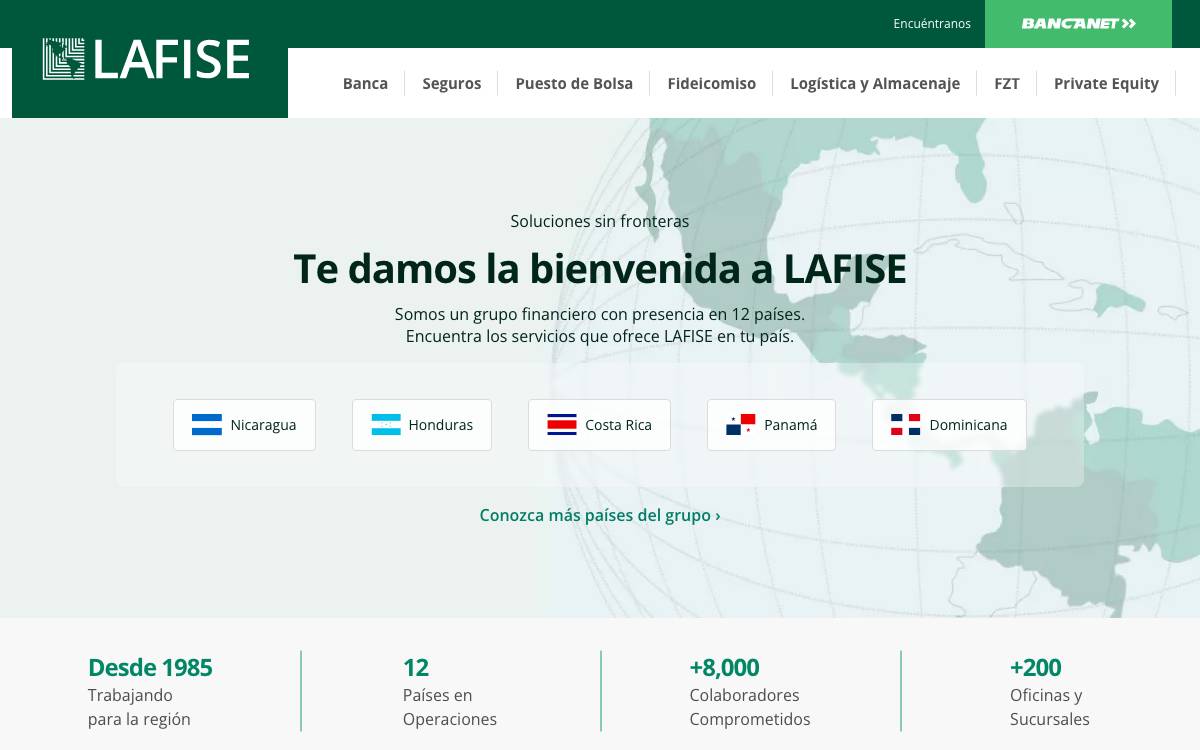Click the '+200' offices figure
Viewport: 1200px width, 750px height.
[x=1036, y=667]
